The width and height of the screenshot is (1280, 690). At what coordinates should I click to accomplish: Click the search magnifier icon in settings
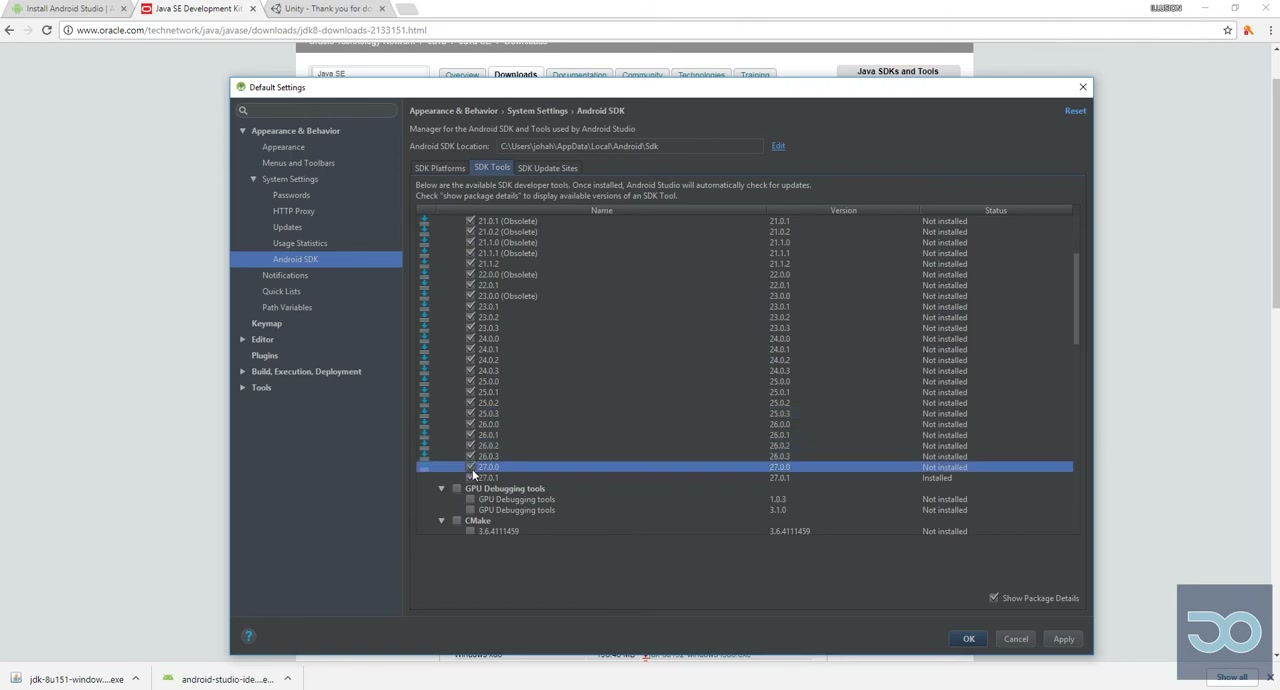[243, 111]
